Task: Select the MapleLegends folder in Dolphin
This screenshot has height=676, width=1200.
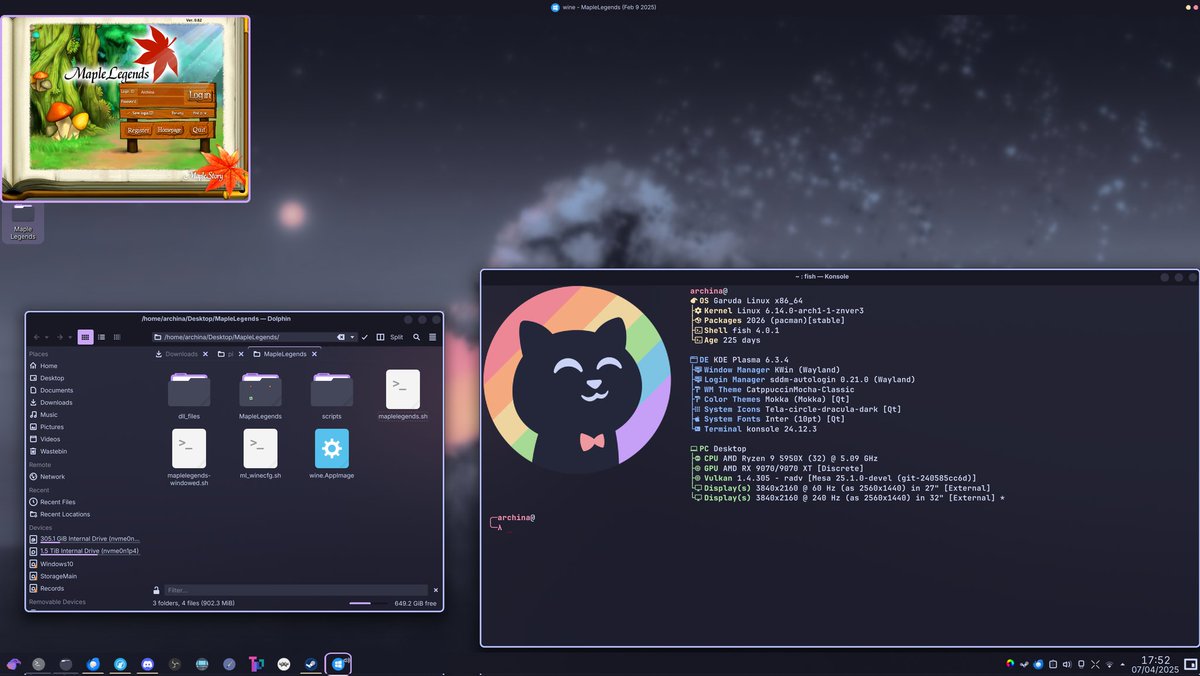Action: 260,396
